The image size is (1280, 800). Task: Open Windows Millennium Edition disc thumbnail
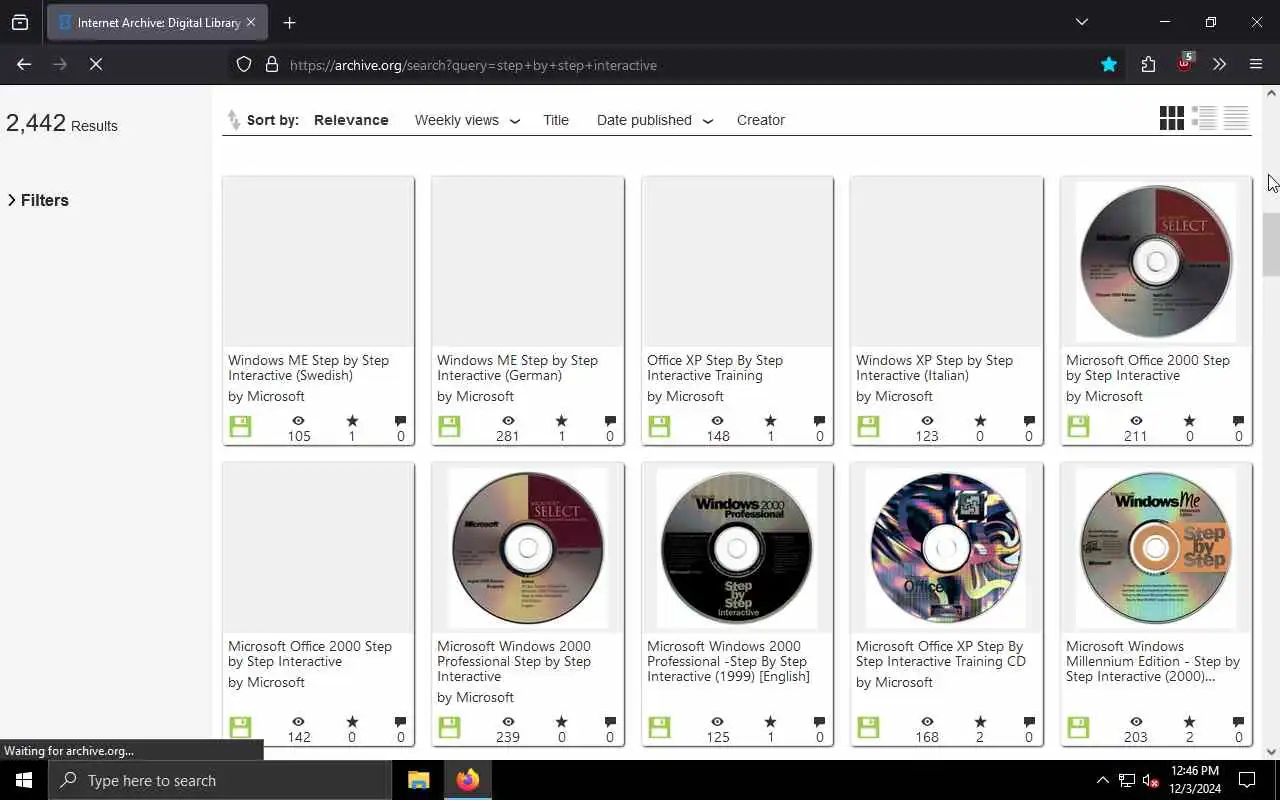click(x=1156, y=548)
